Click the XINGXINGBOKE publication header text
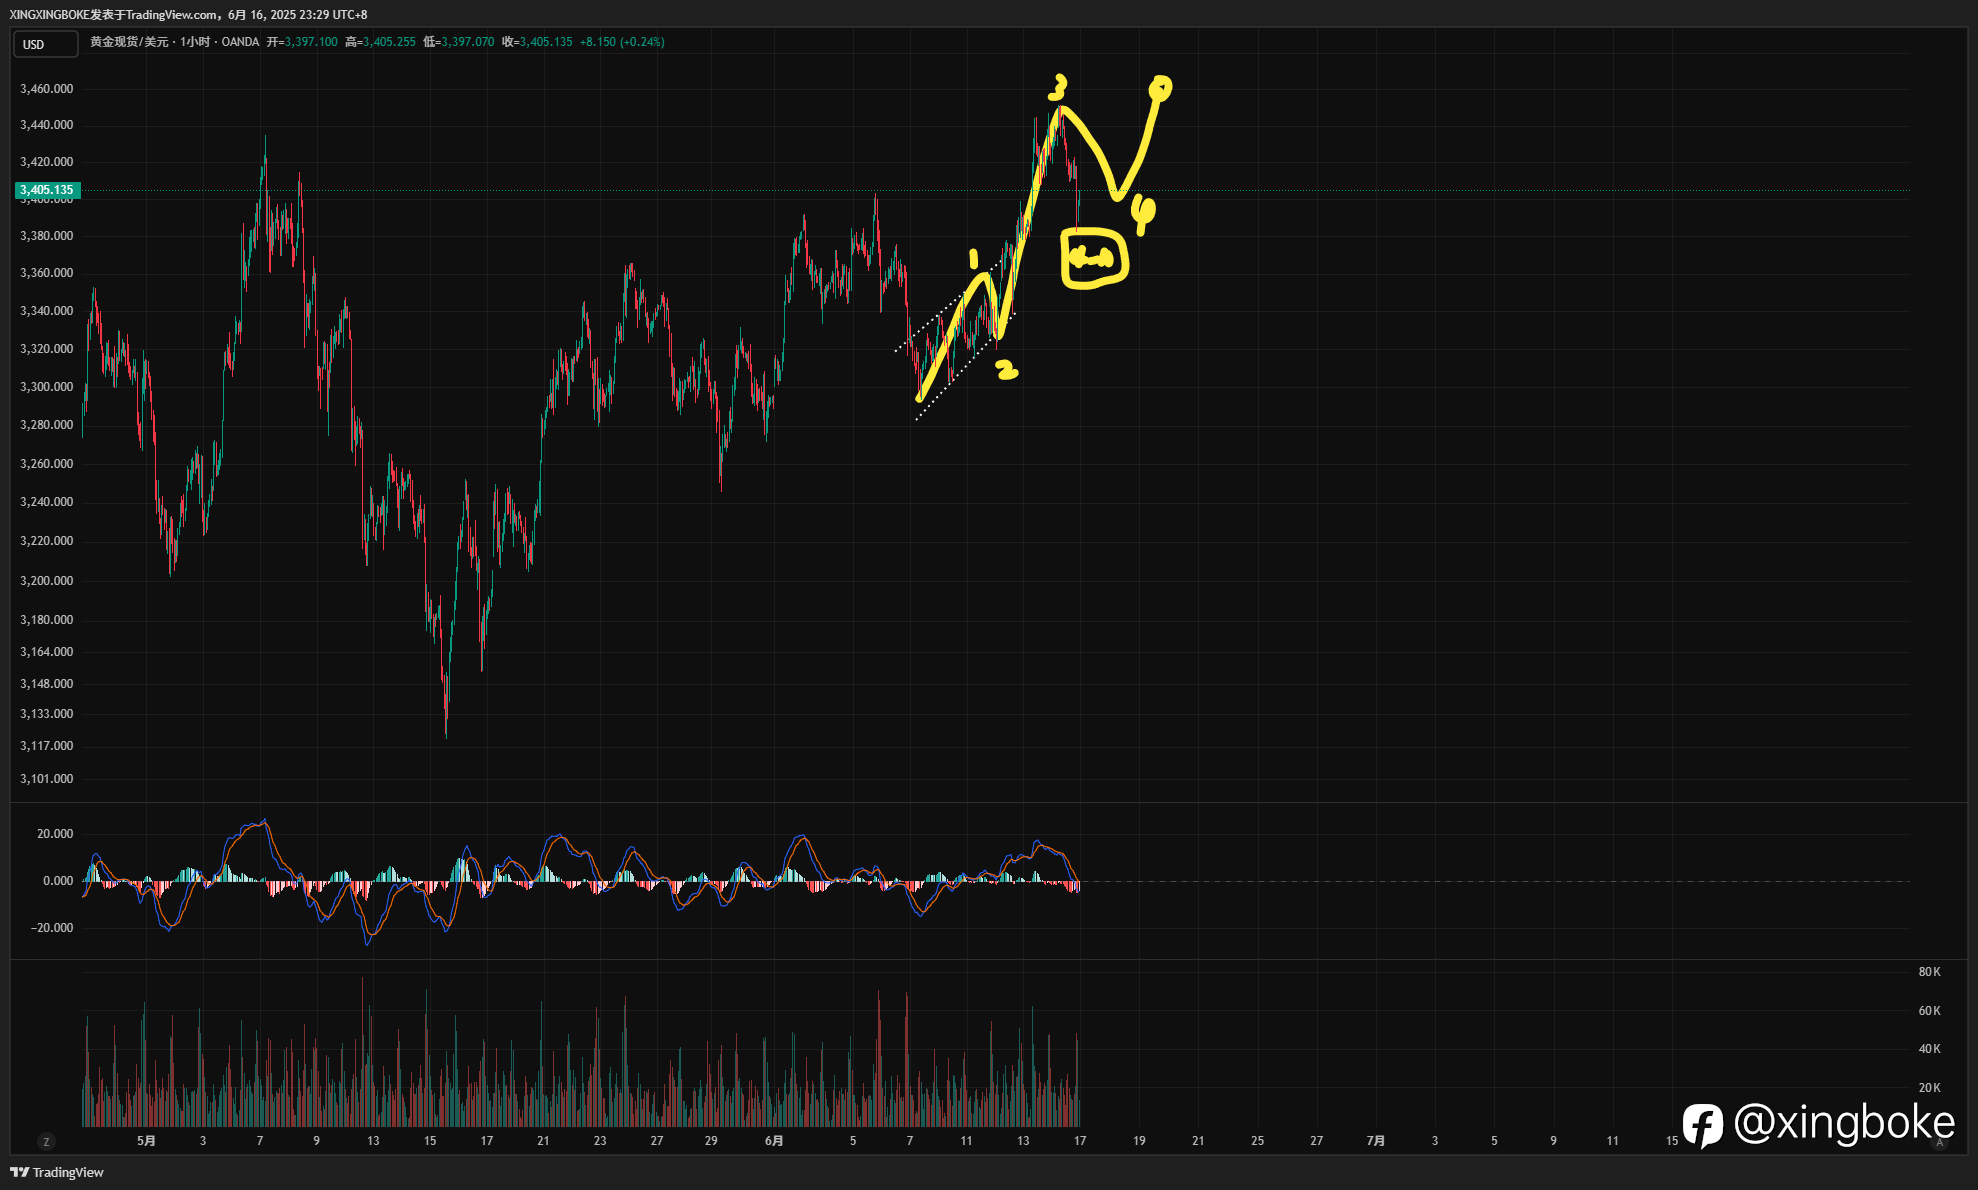Viewport: 1978px width, 1190px height. (188, 15)
